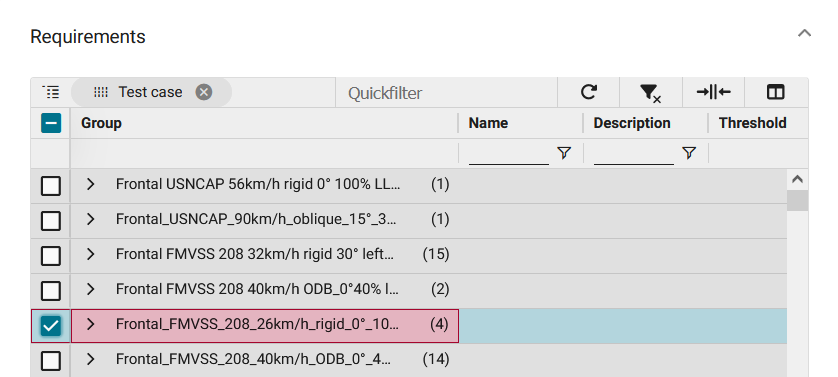Uncheck the Frontal_FMVSS_208_26km/h row checkbox
838x377 pixels.
point(51,326)
